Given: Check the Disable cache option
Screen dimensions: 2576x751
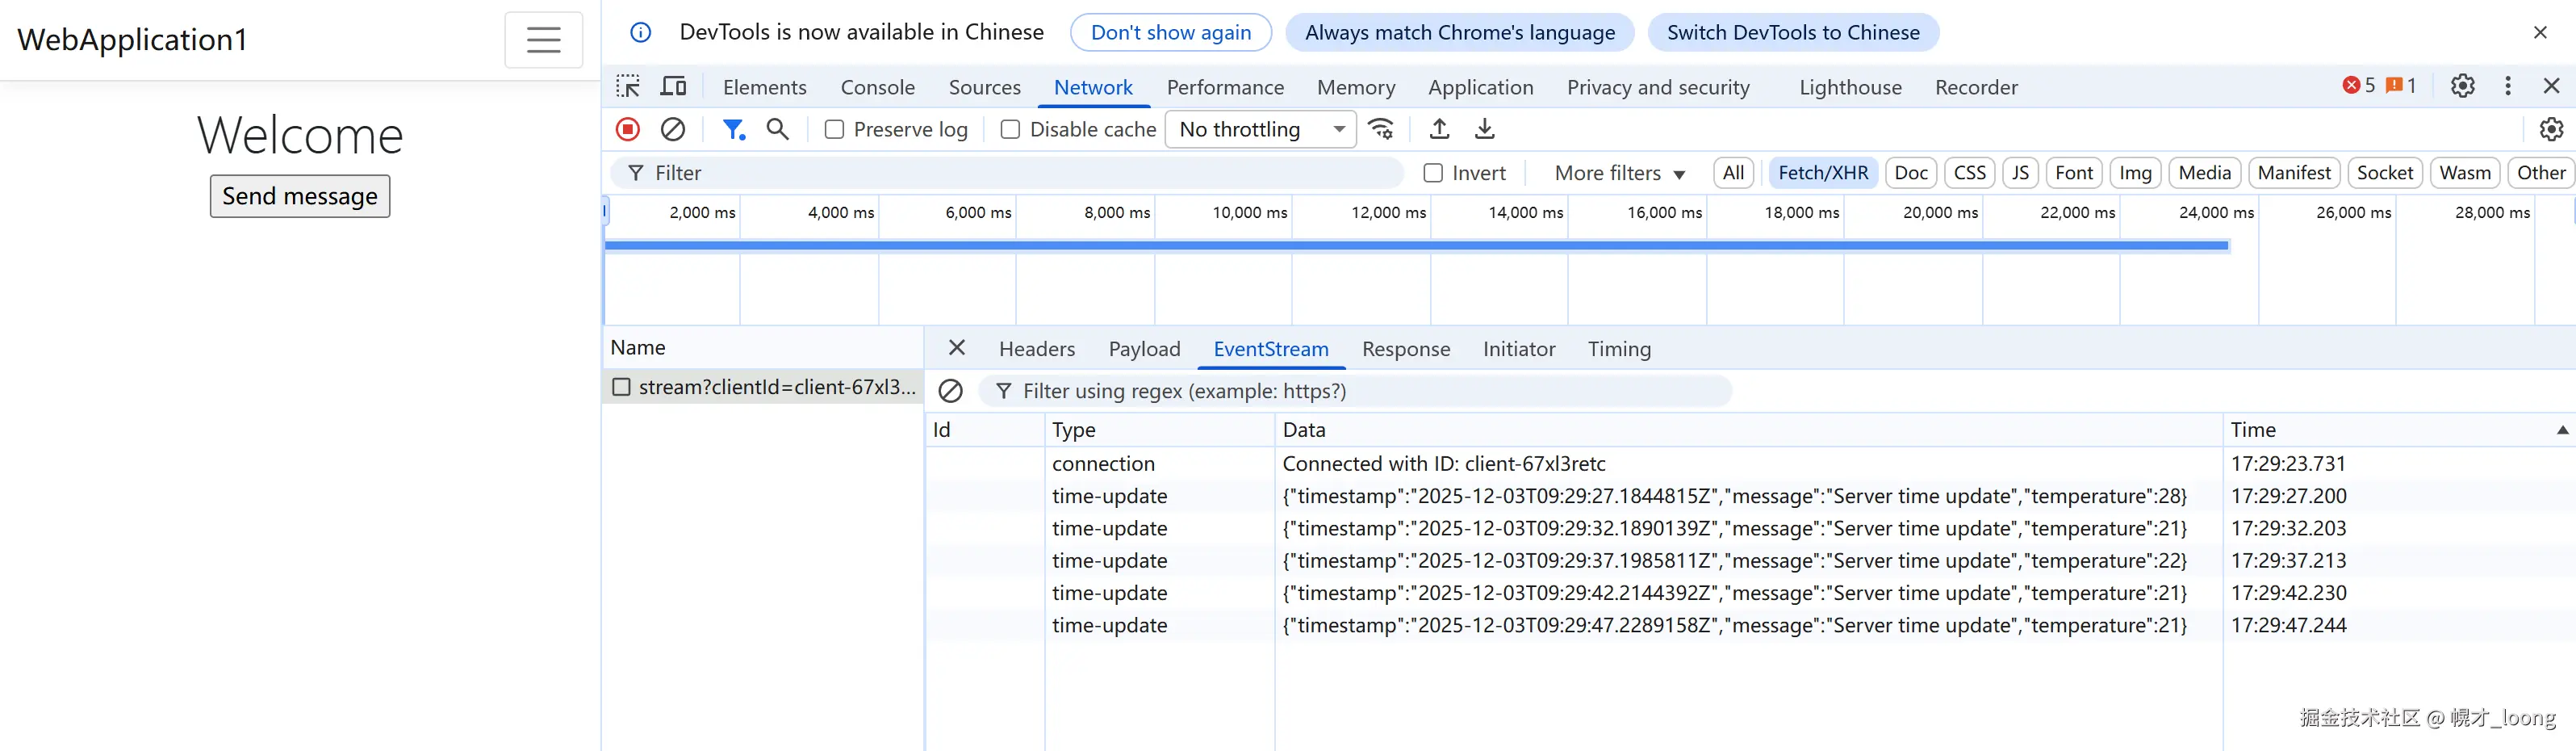Looking at the screenshot, I should pos(1010,130).
